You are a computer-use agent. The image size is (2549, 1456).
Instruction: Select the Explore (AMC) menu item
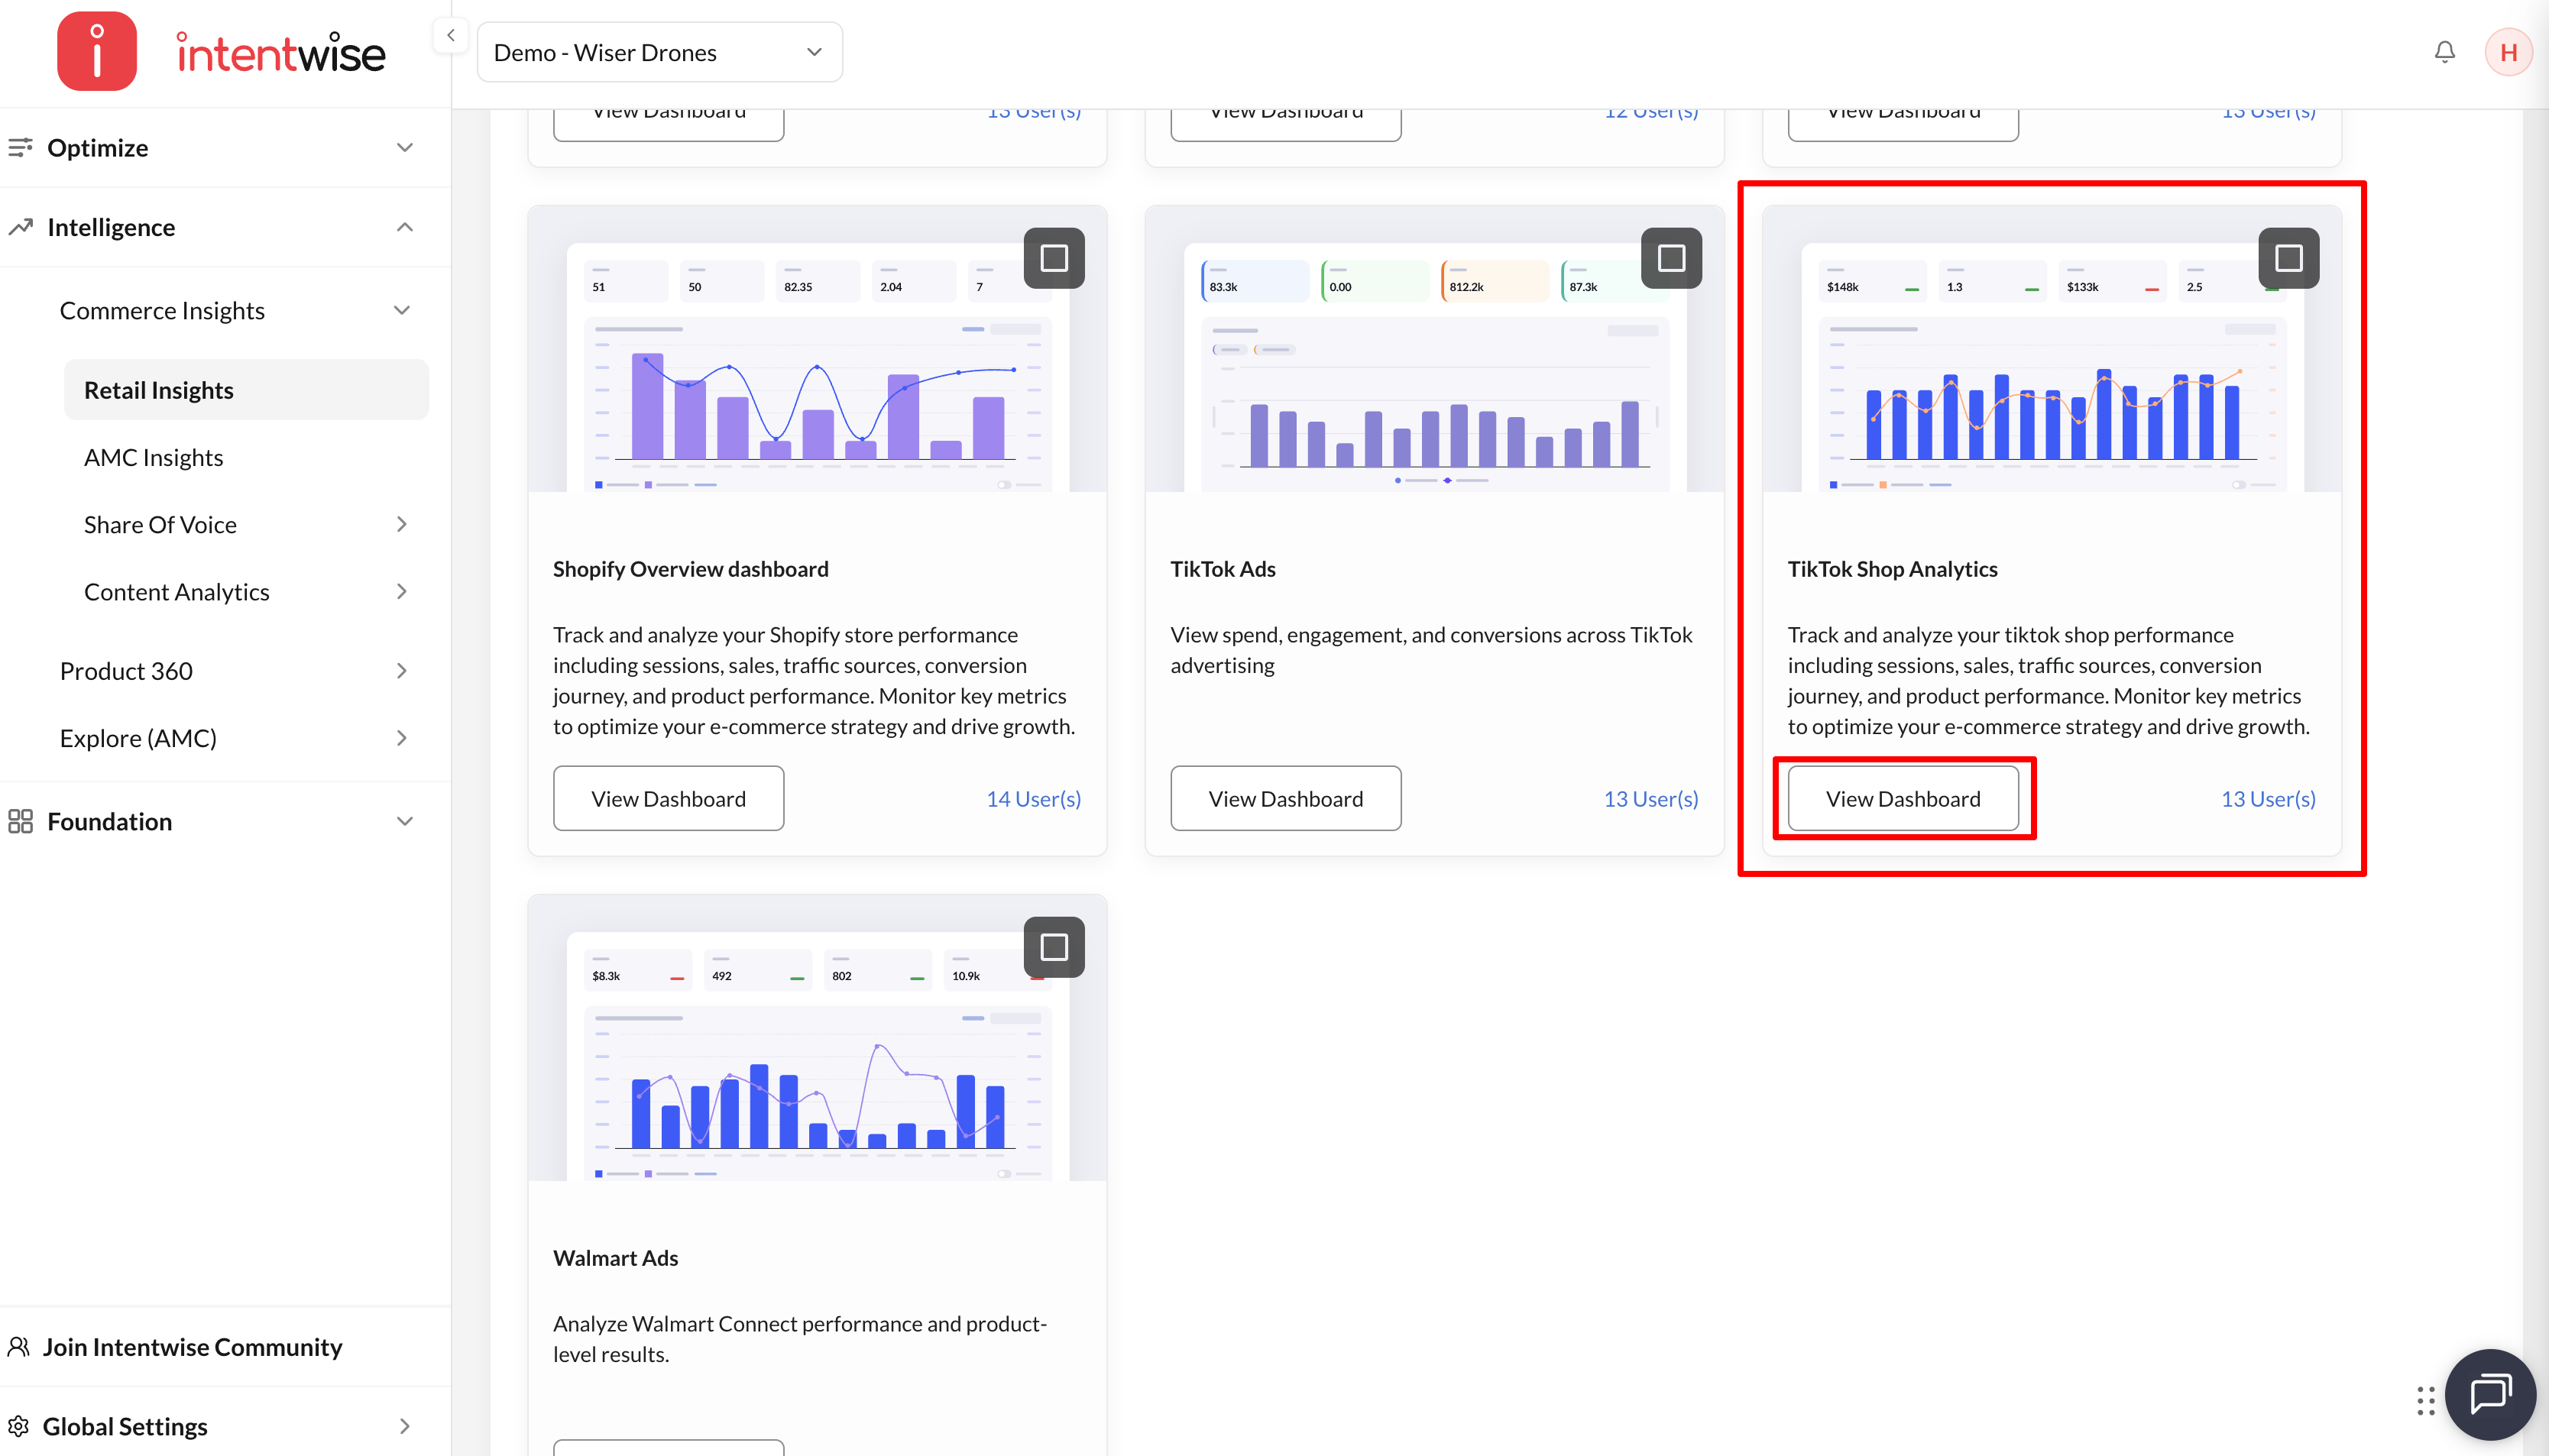pyautogui.click(x=138, y=738)
